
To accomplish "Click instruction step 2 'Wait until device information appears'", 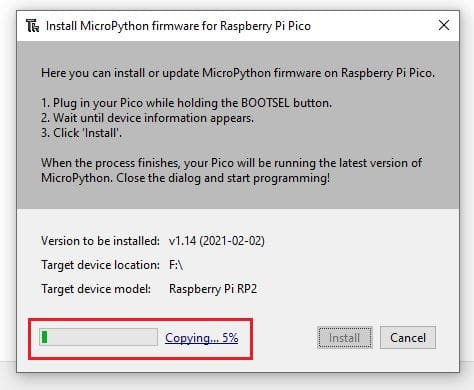I will (147, 118).
